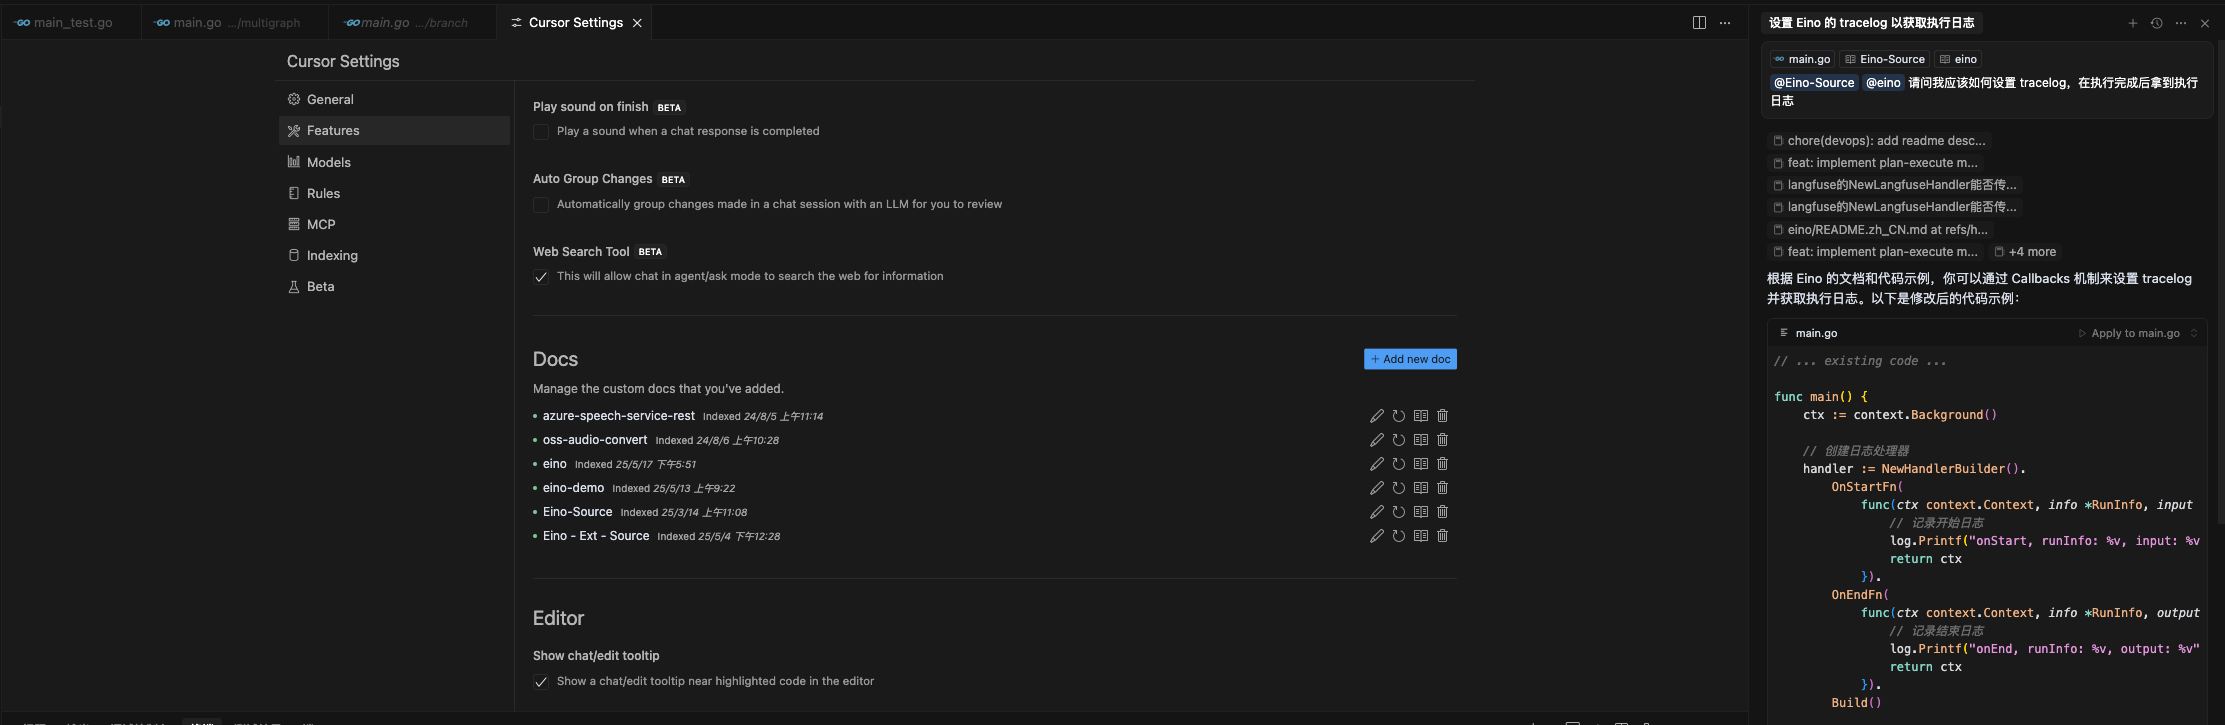Enable Play sound on finish checkbox
This screenshot has height=725, width=2225.
click(x=541, y=132)
